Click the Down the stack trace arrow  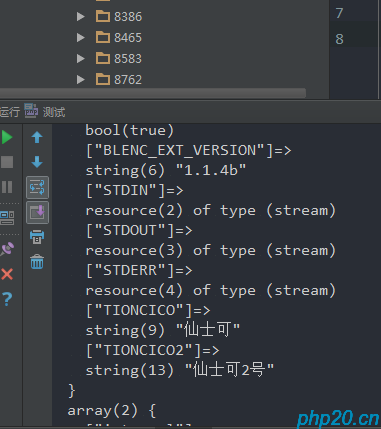tap(37, 162)
